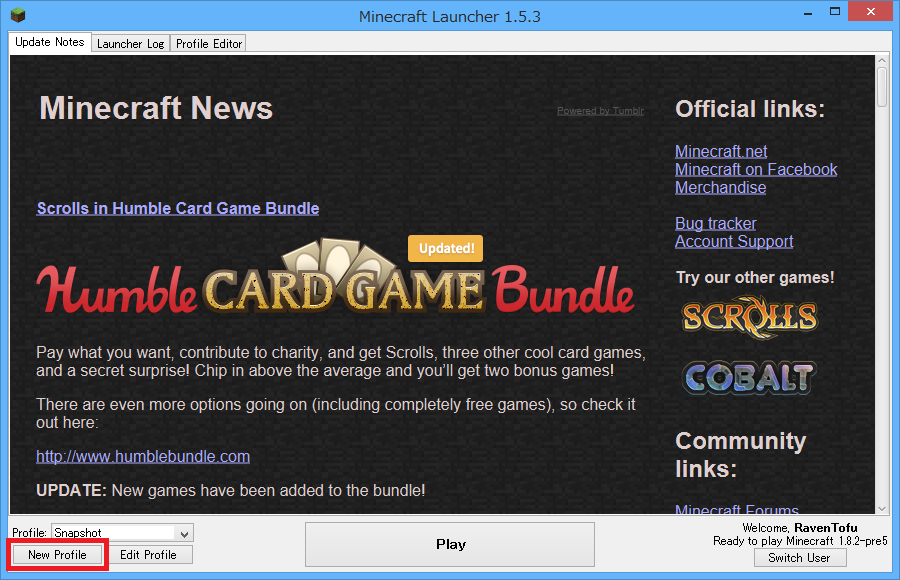
Task: Open the Scrolls game logo
Action: tap(749, 317)
